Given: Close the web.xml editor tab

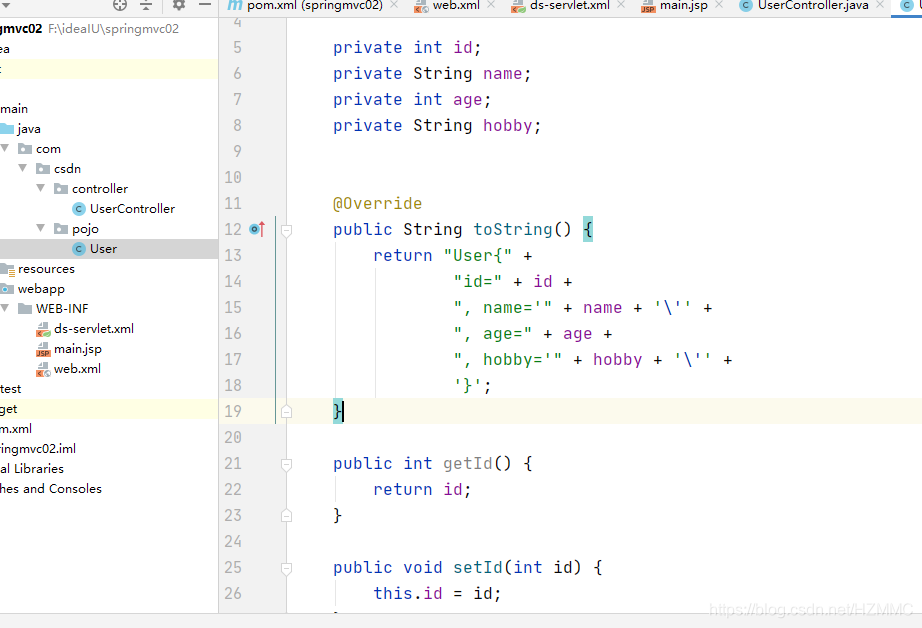Looking at the screenshot, I should (x=491, y=5).
